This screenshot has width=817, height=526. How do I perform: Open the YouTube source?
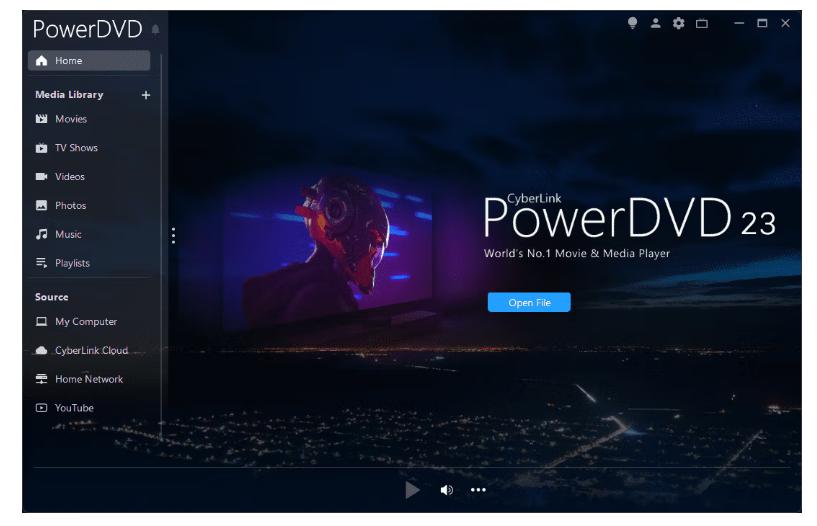pos(73,408)
